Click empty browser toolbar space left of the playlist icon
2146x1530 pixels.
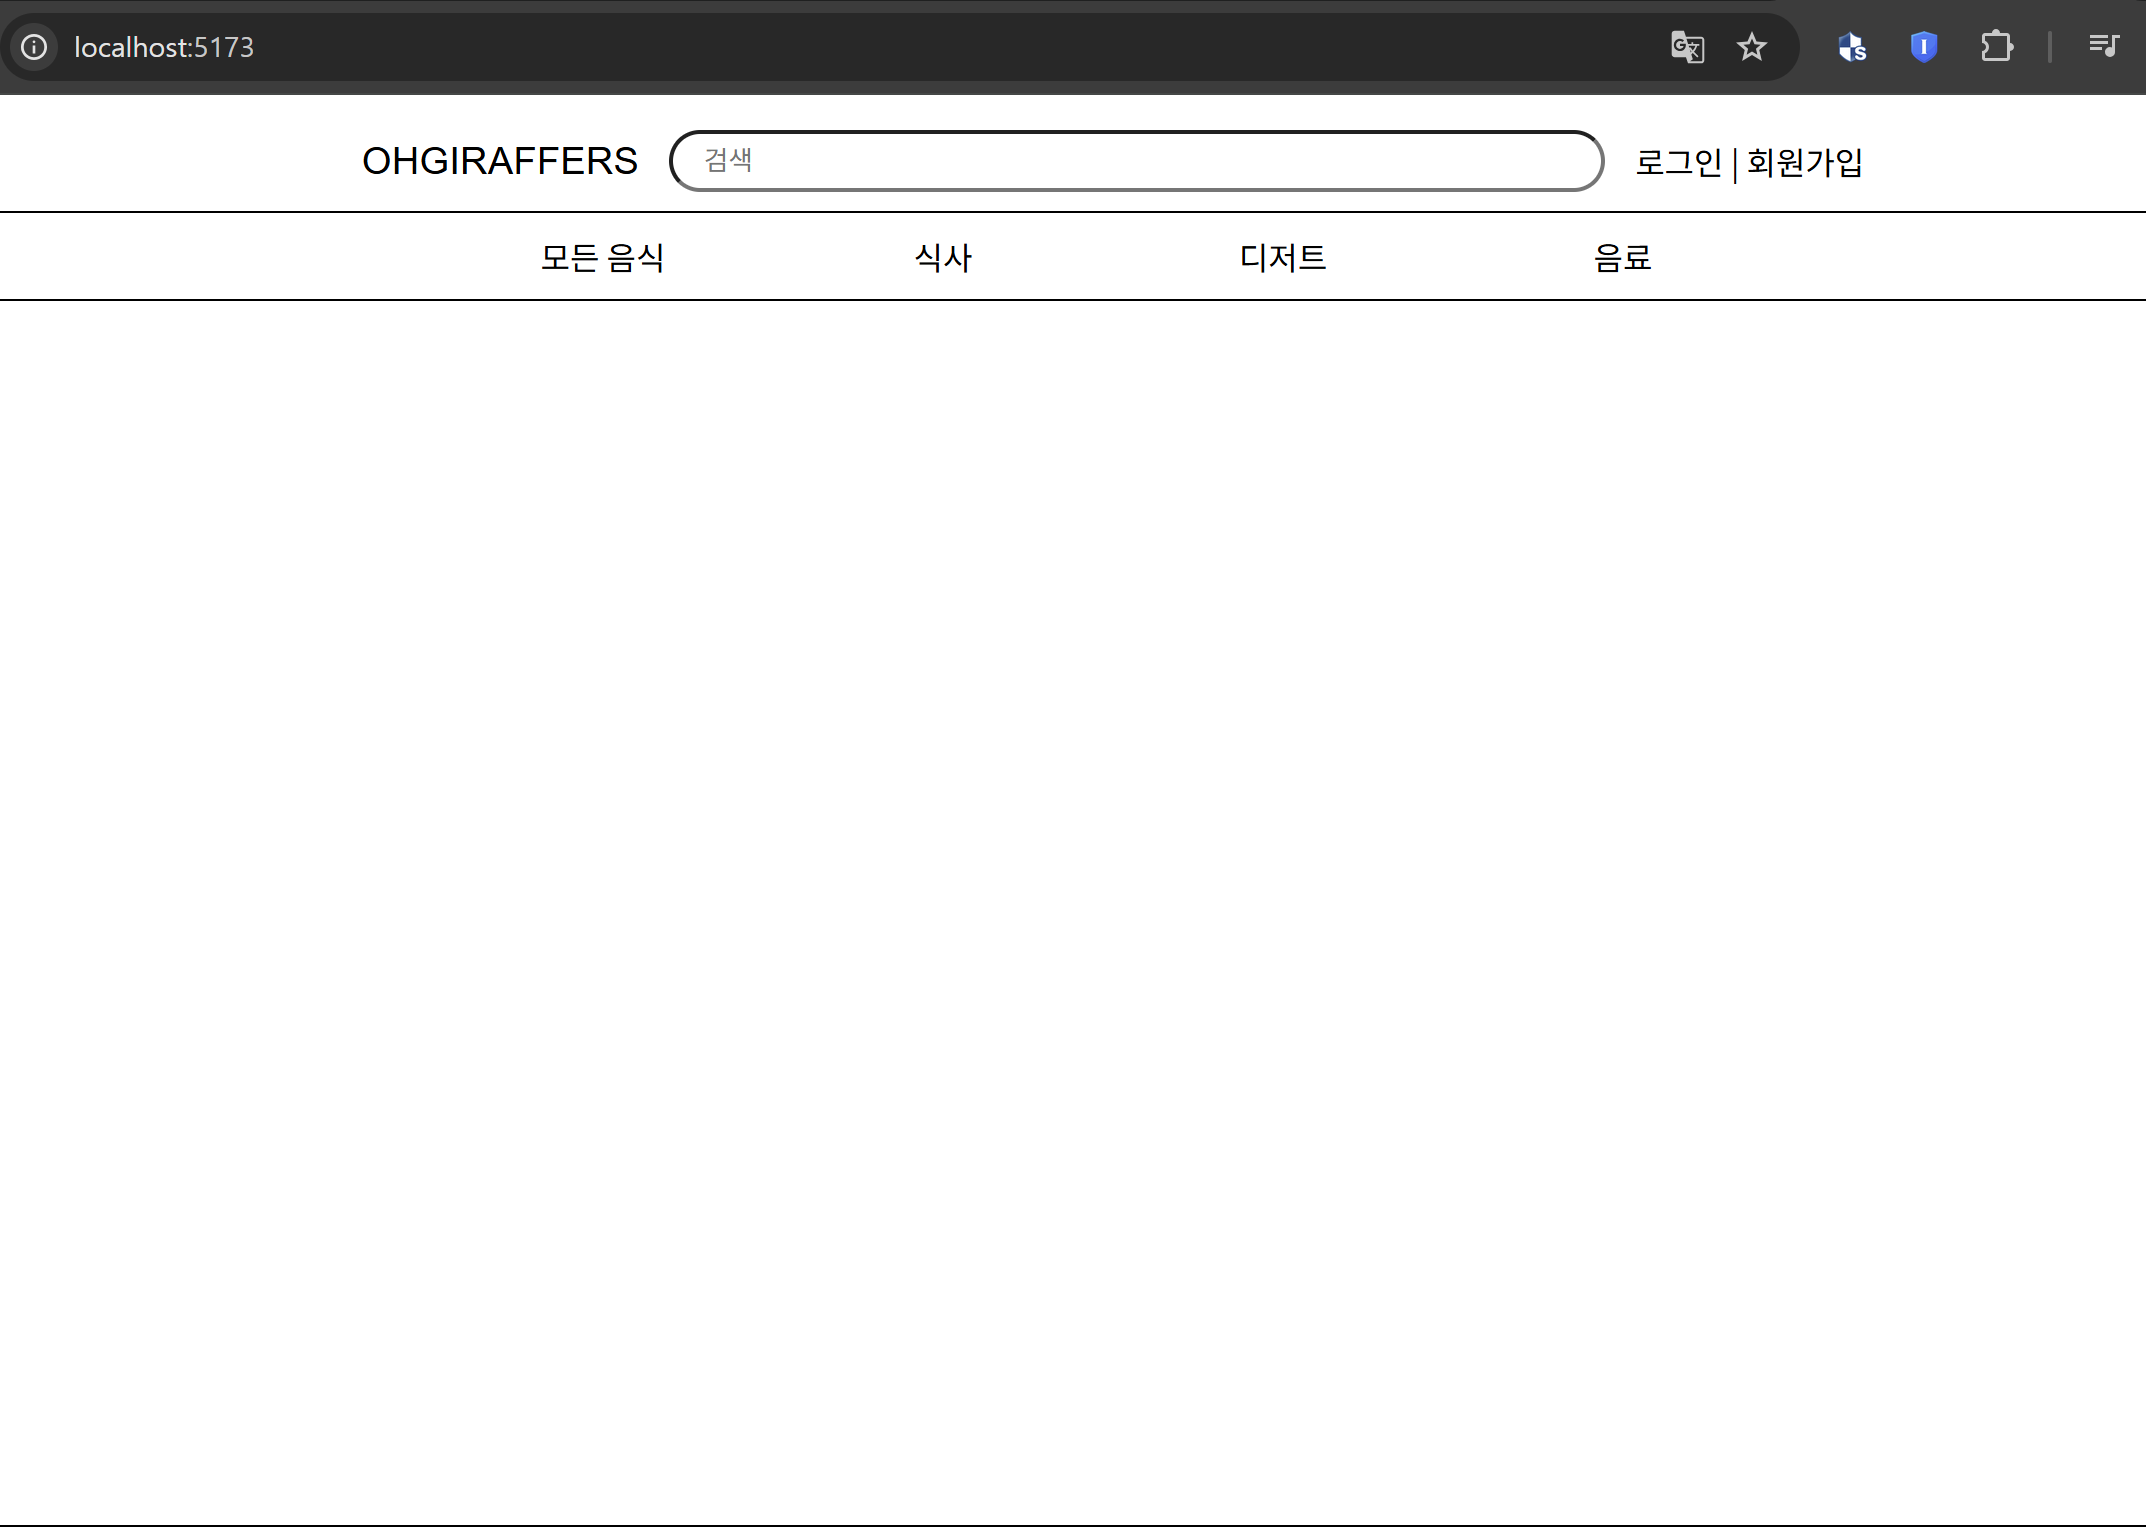pos(2070,47)
